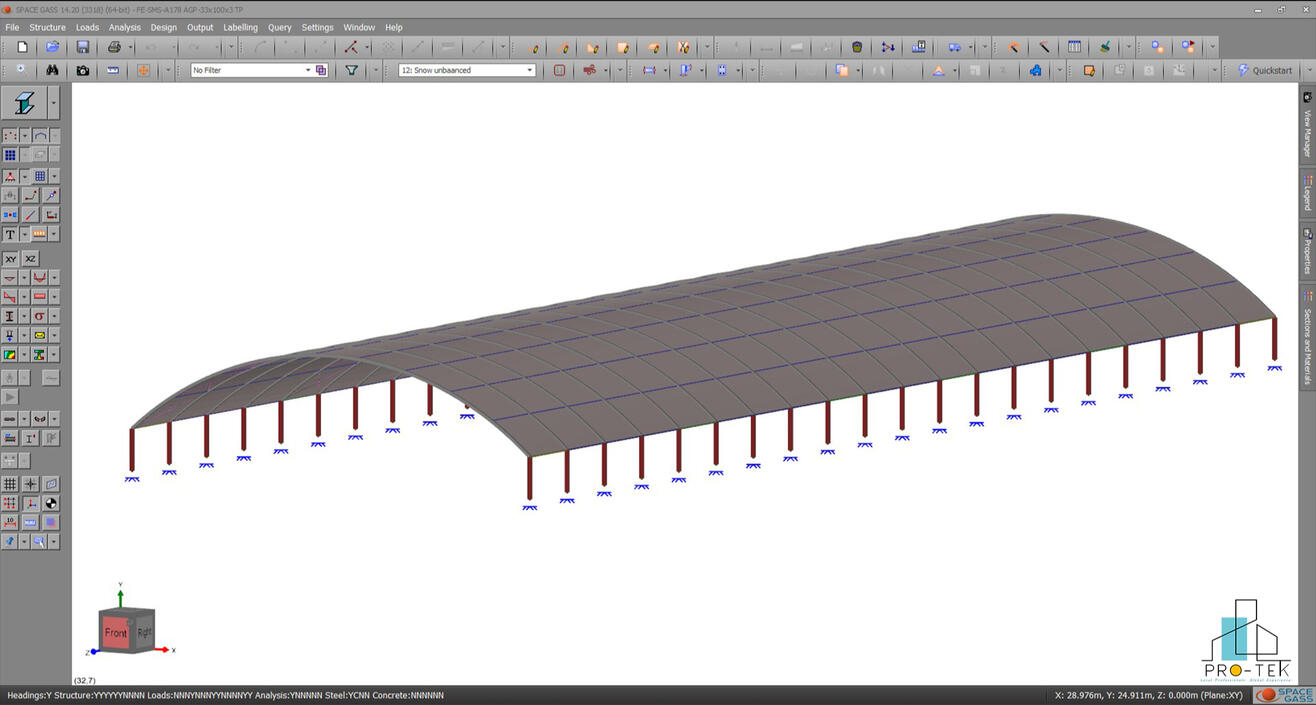Click the XZ plane button
The width and height of the screenshot is (1316, 705).
point(31,258)
